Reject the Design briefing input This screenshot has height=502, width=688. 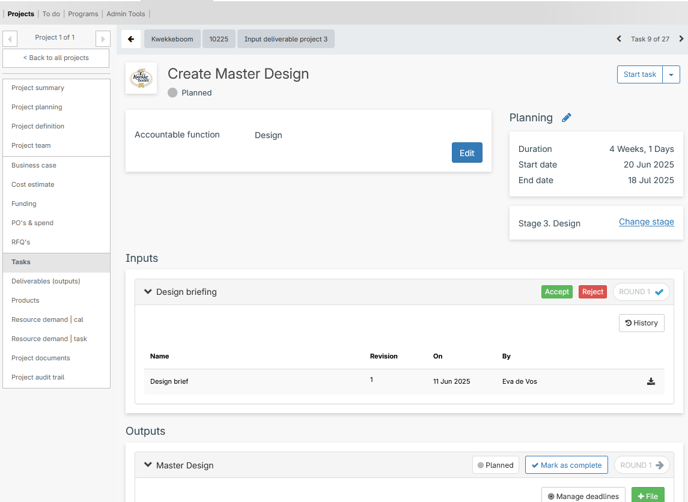tap(592, 292)
